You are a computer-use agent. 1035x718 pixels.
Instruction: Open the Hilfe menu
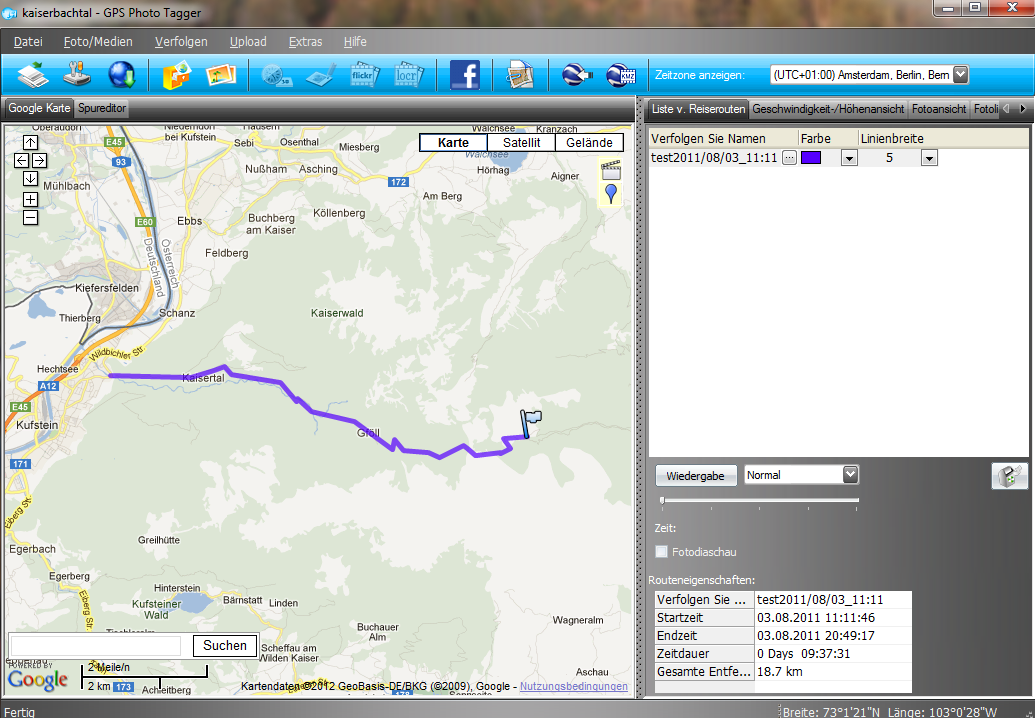[x=355, y=42]
